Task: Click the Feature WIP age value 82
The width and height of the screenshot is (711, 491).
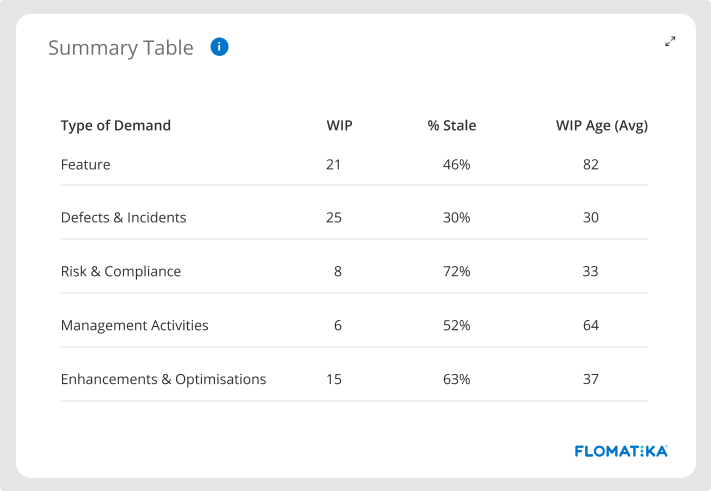Action: 591,164
